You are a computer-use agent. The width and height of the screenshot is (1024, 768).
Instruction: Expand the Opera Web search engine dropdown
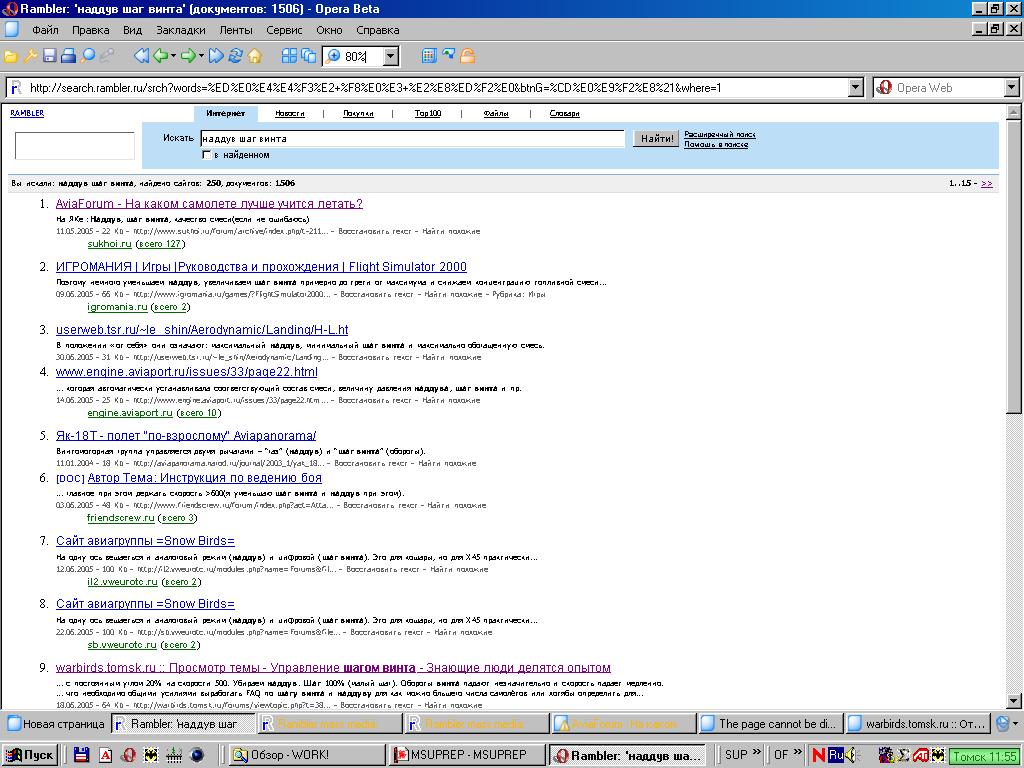(1011, 88)
